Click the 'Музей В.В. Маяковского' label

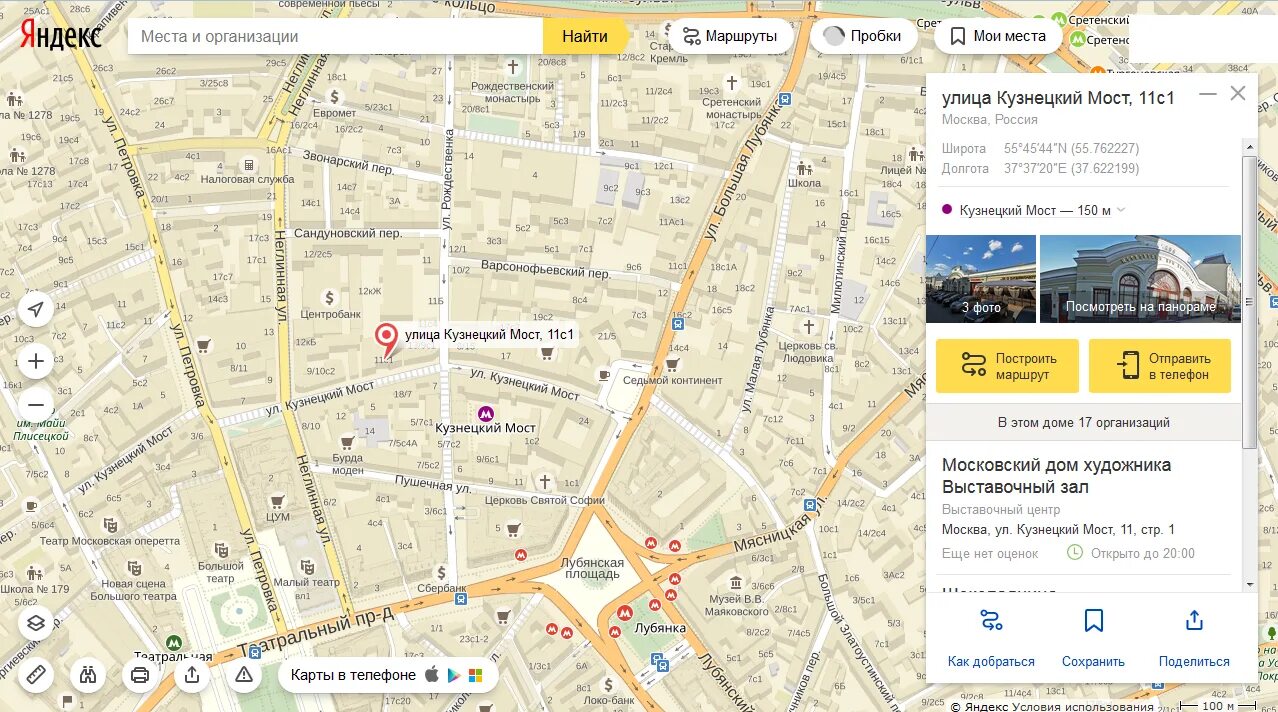[736, 605]
